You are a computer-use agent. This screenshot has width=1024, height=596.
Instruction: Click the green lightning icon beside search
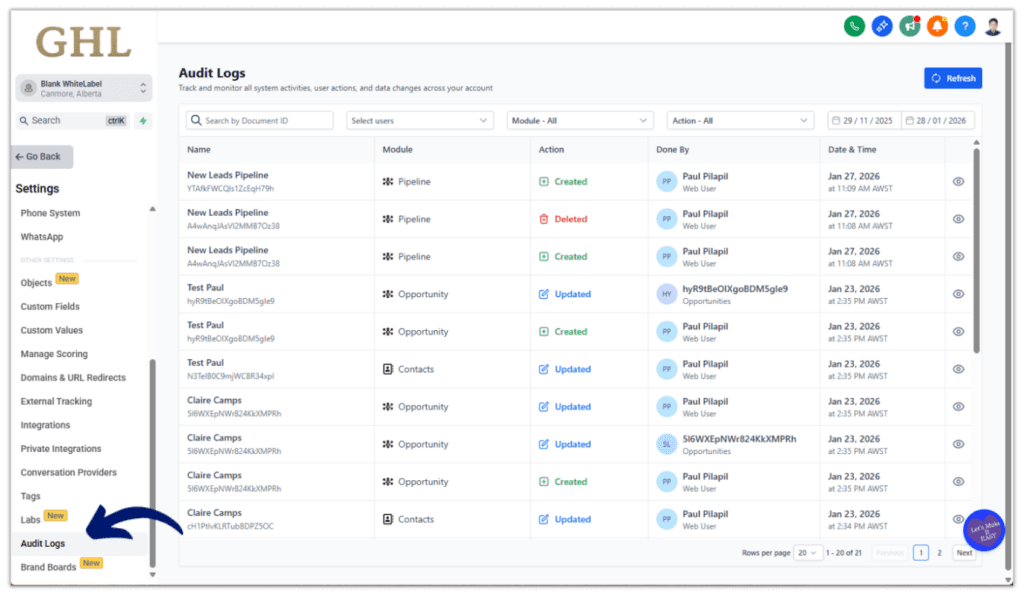143,119
